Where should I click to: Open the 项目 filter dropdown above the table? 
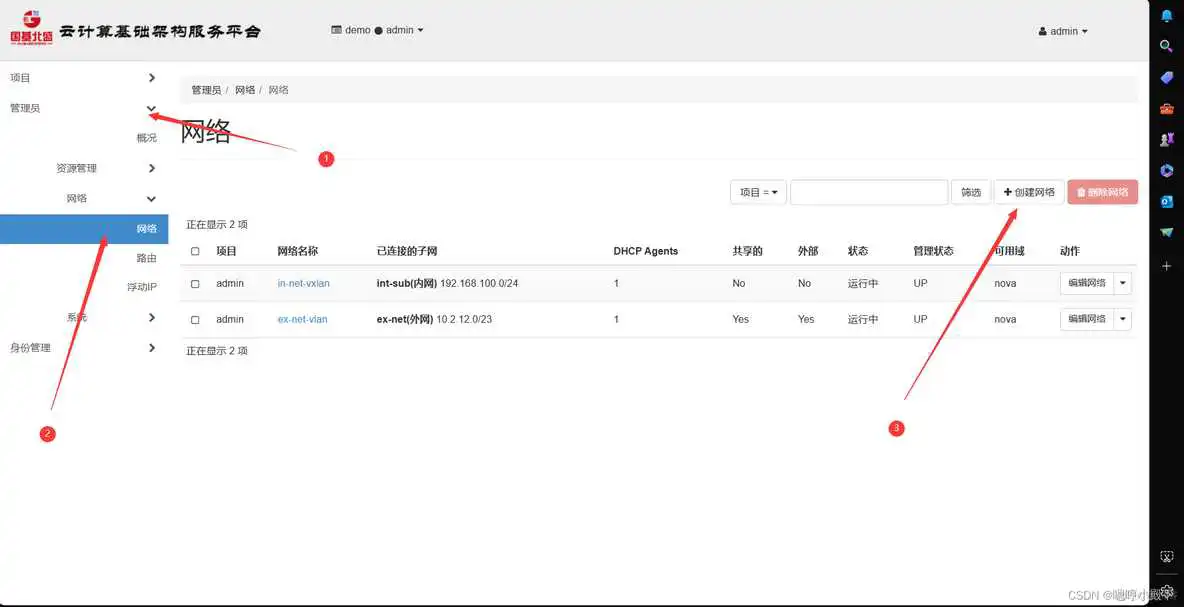click(x=757, y=191)
